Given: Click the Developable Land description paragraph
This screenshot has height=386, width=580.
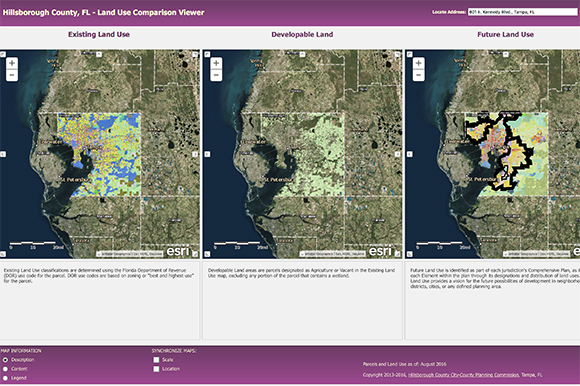Looking at the screenshot, I should click(301, 273).
